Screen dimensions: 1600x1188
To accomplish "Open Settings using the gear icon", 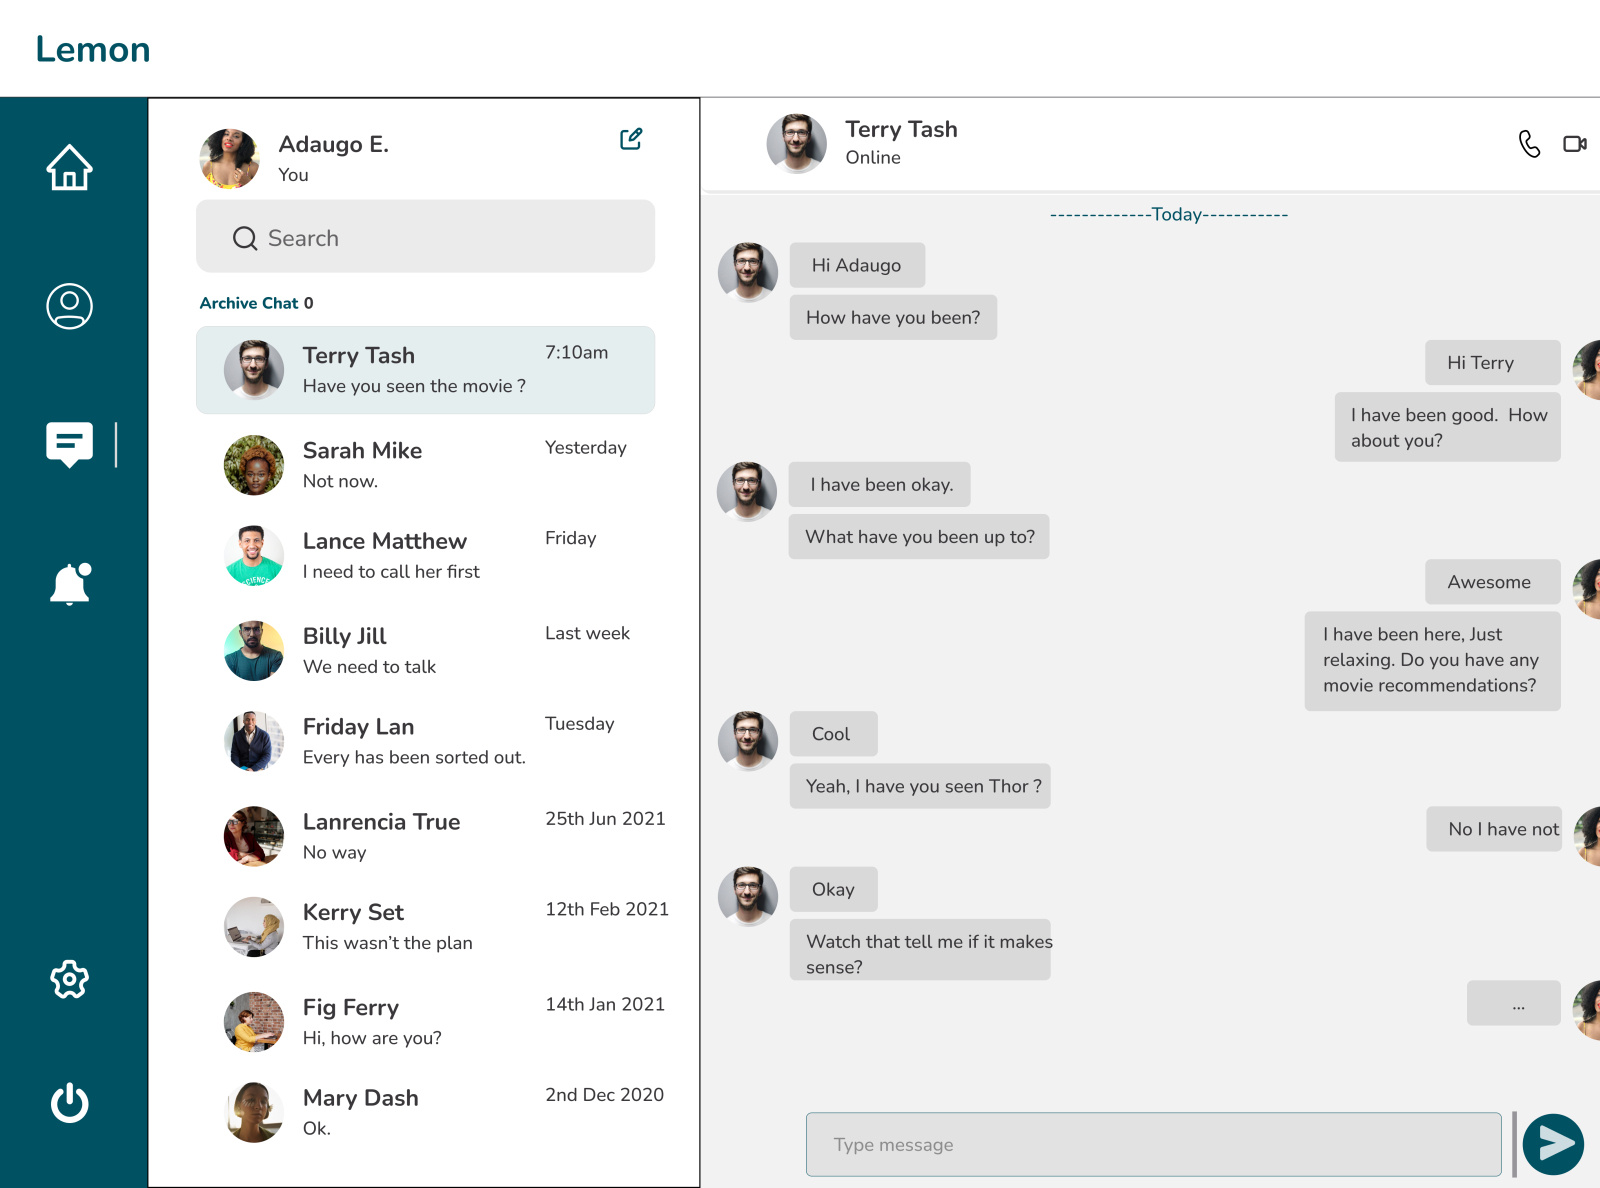I will [68, 981].
